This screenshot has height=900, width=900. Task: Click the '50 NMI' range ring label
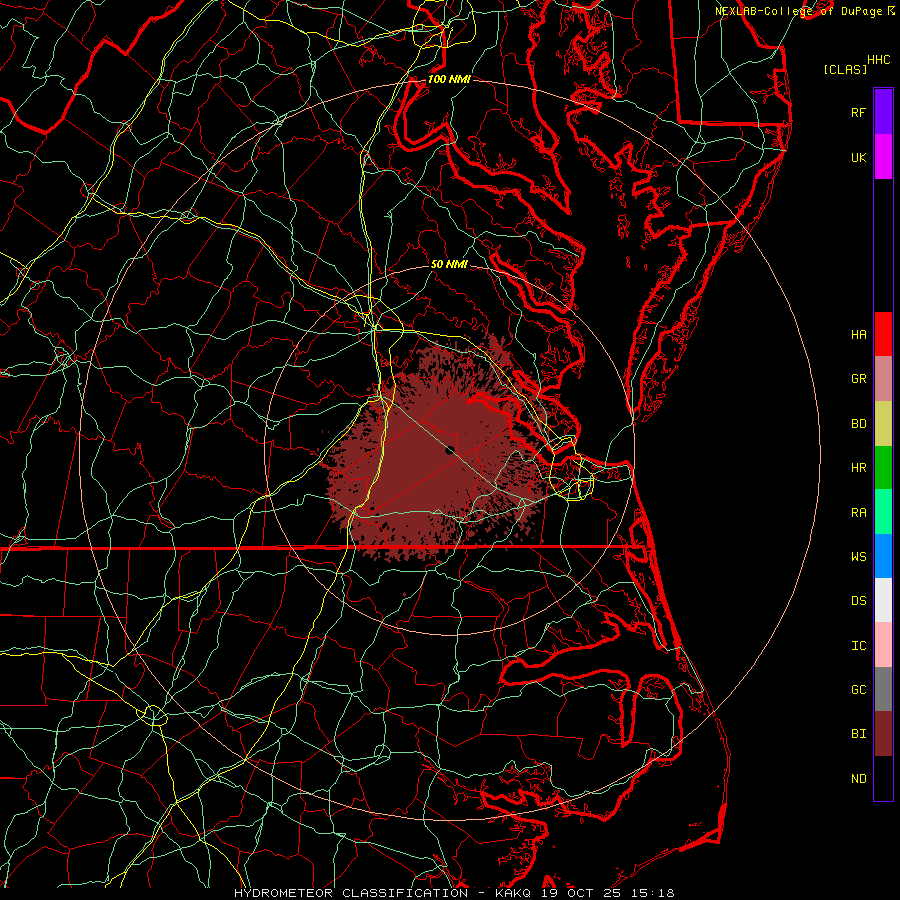449,264
